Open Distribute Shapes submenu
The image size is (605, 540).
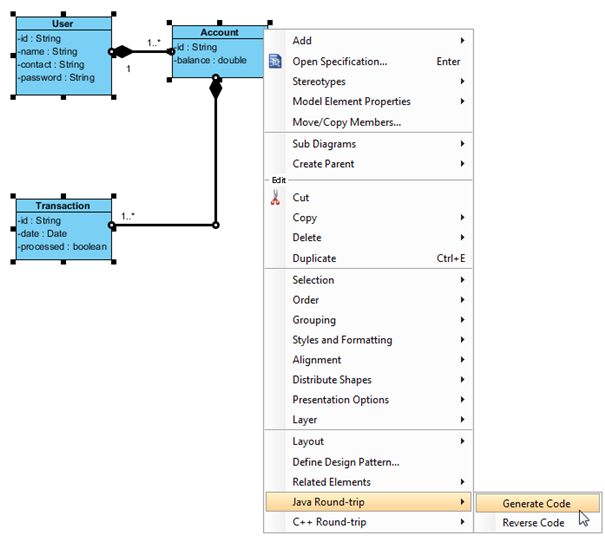[x=368, y=380]
